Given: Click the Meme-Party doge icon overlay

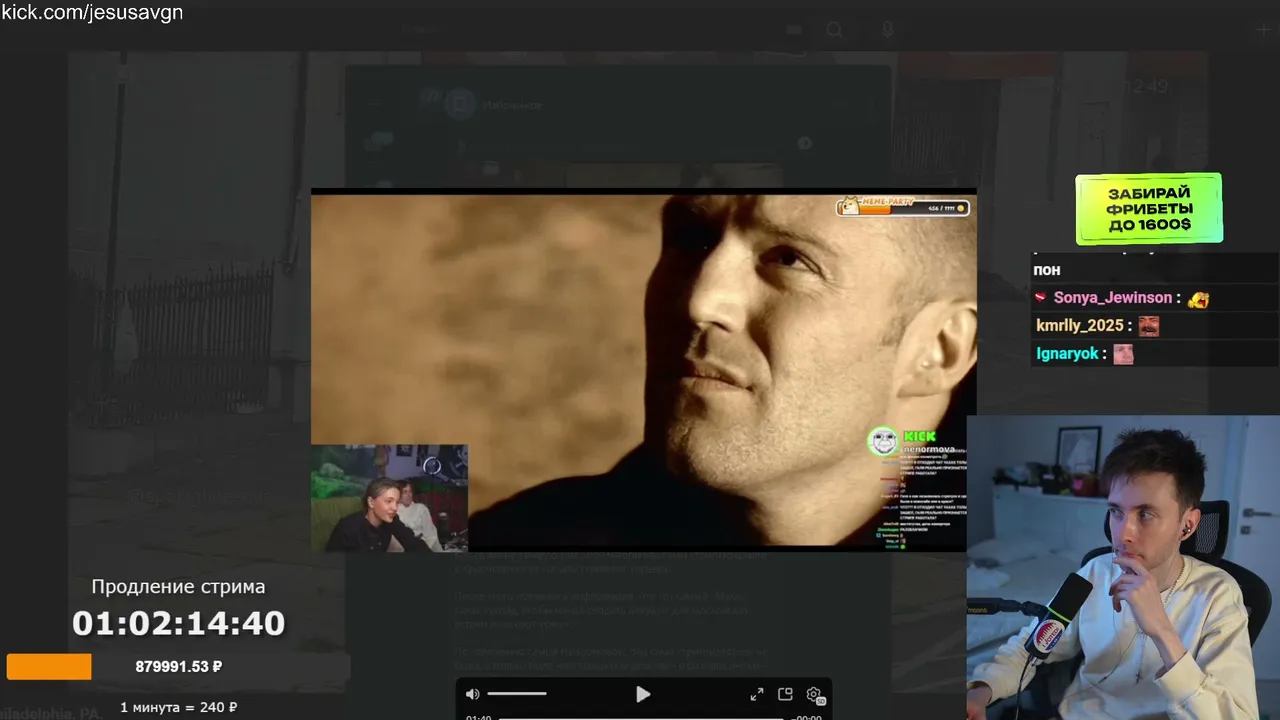Looking at the screenshot, I should [x=849, y=206].
